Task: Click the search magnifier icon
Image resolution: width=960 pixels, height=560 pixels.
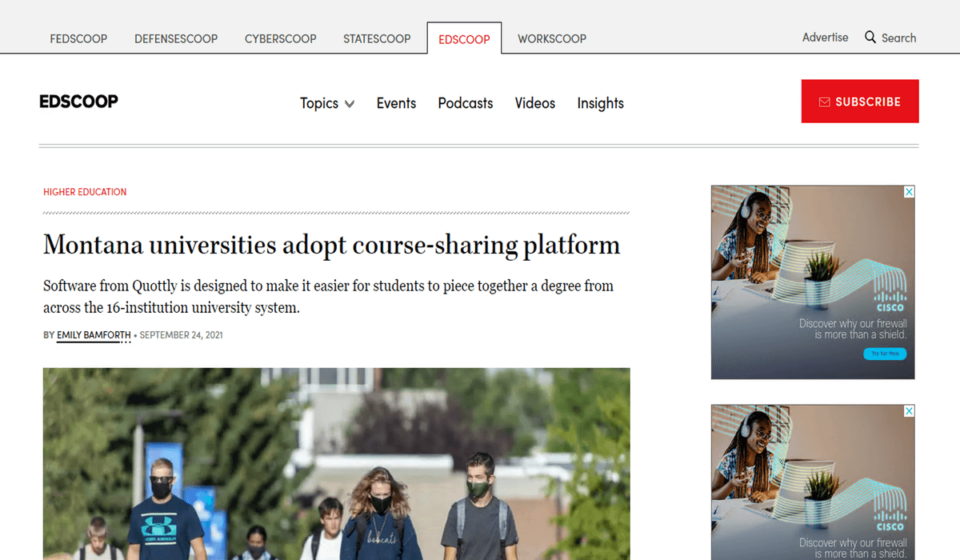Action: point(871,37)
